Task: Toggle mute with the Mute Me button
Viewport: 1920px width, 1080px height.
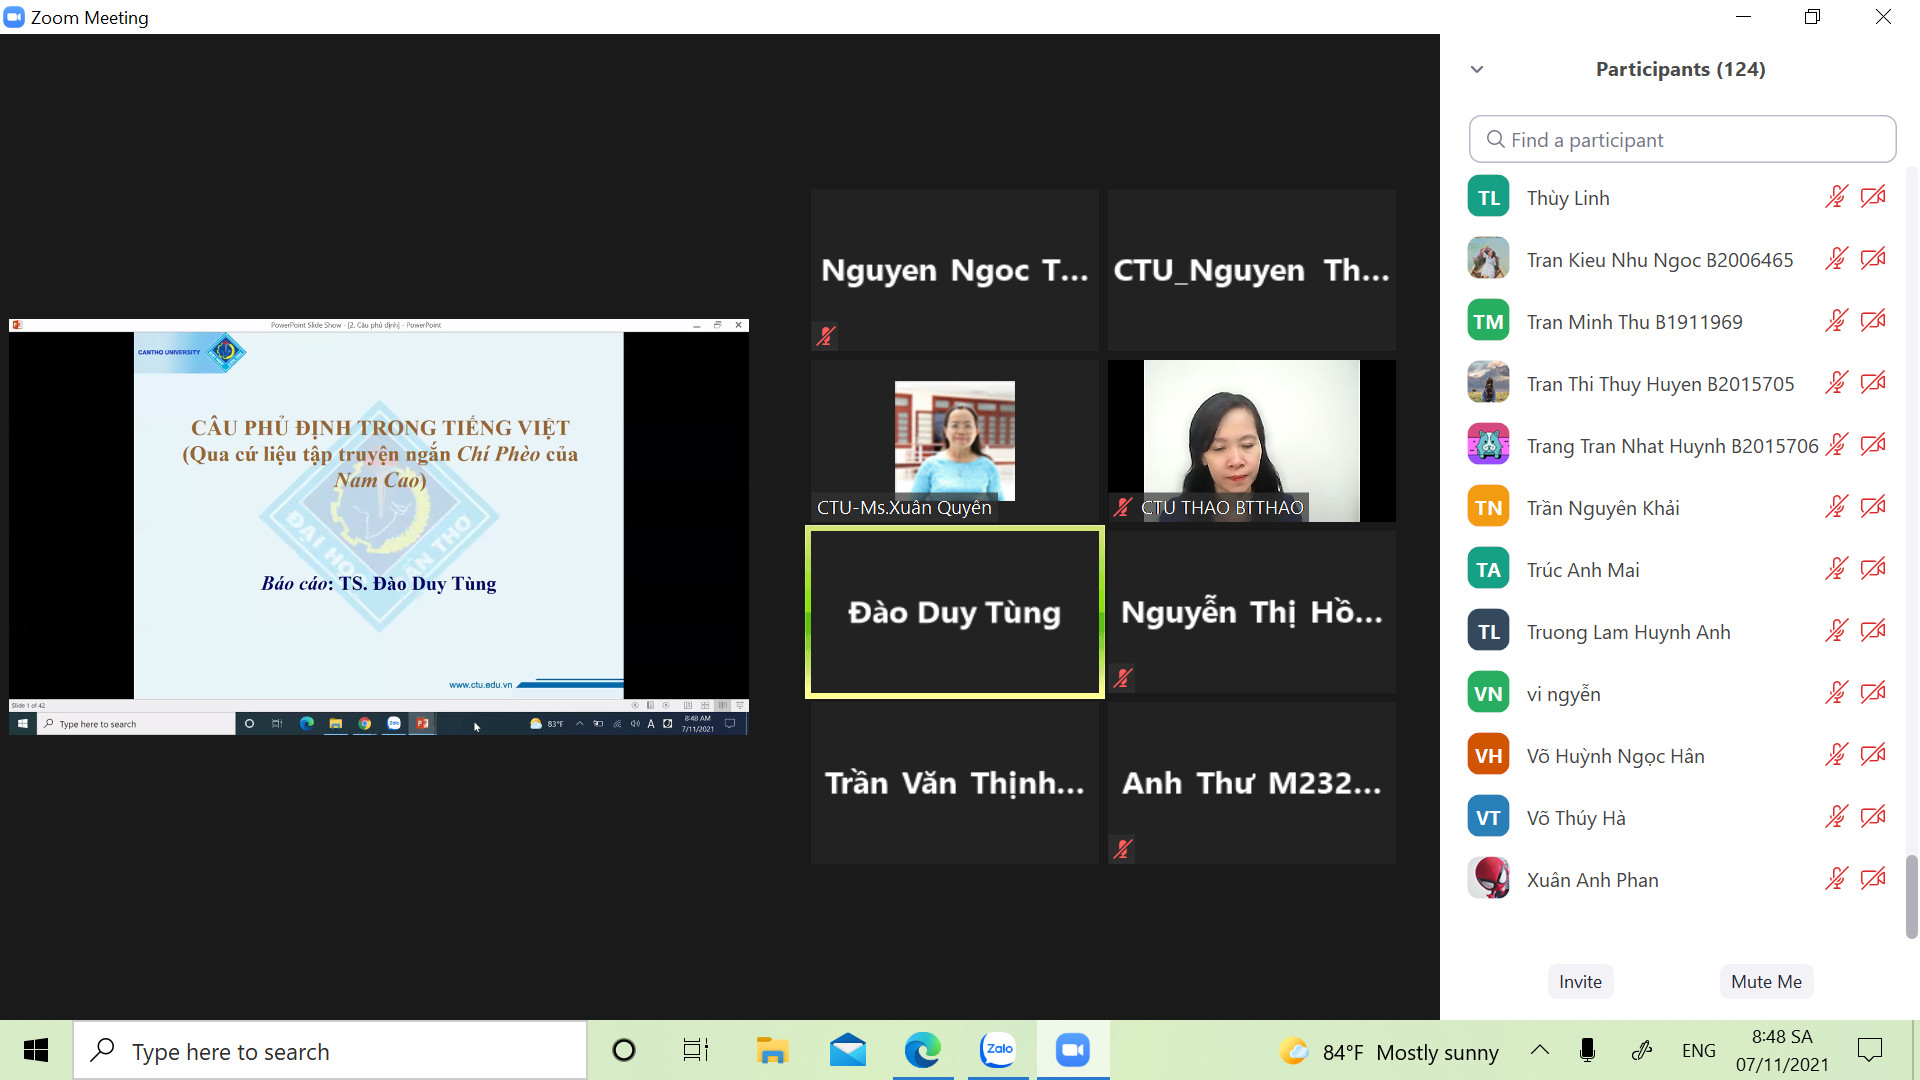Action: click(1765, 981)
